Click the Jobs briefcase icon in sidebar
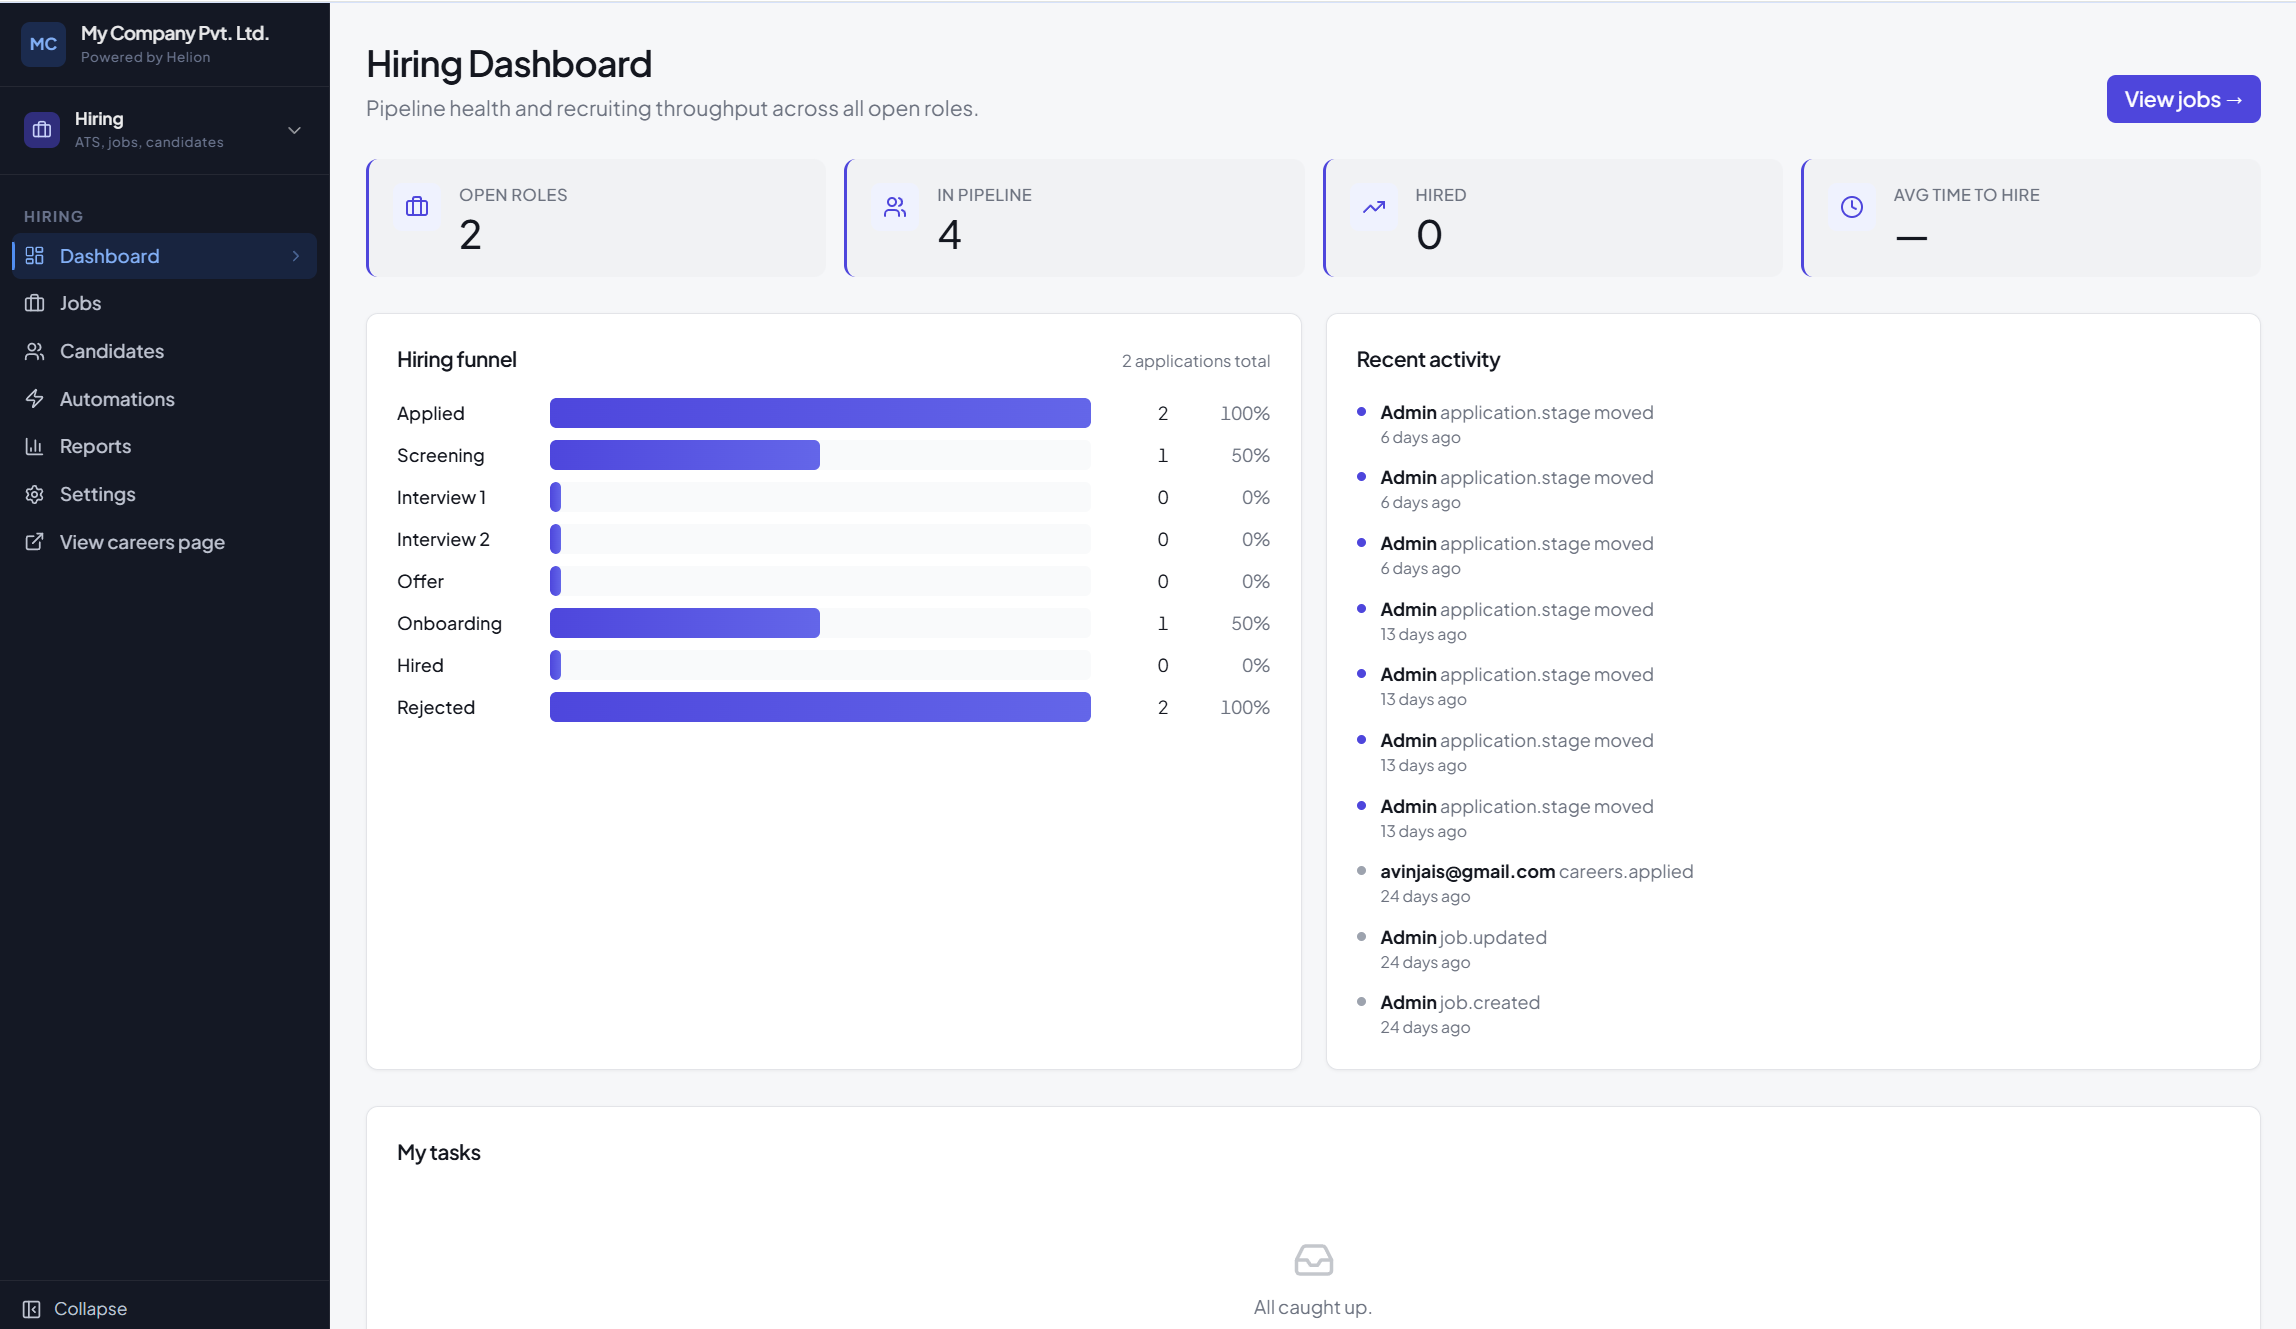2296x1329 pixels. click(x=35, y=303)
